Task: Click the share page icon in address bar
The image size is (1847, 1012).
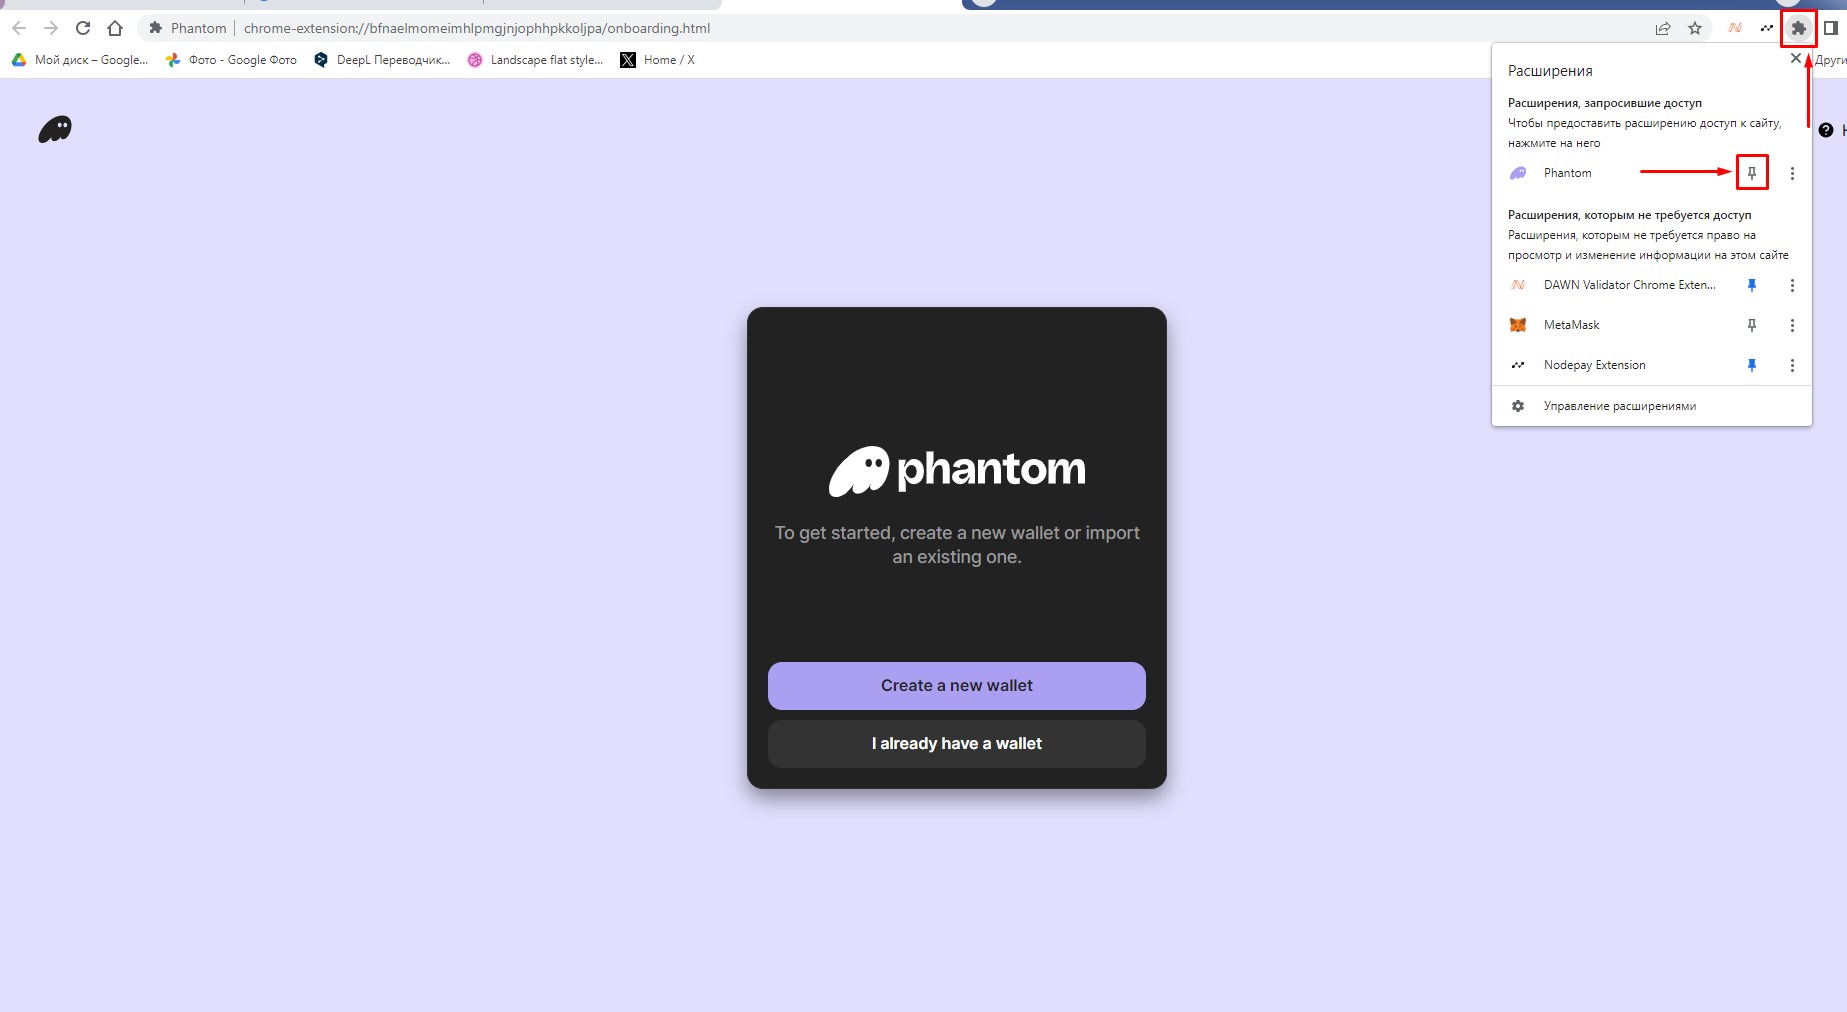Action: click(x=1663, y=28)
